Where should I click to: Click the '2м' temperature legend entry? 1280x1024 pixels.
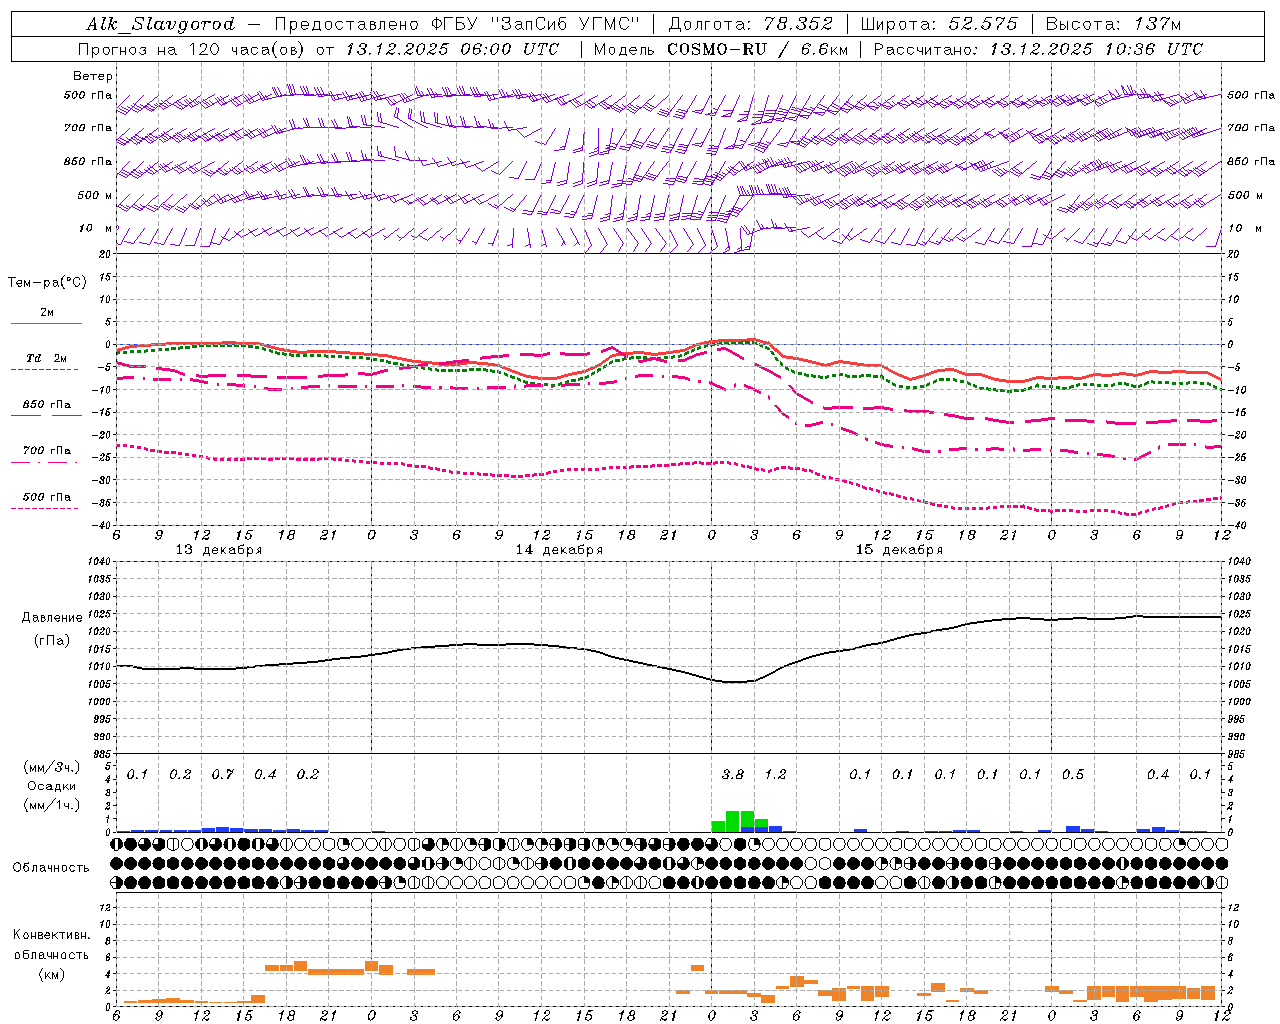[x=47, y=312]
